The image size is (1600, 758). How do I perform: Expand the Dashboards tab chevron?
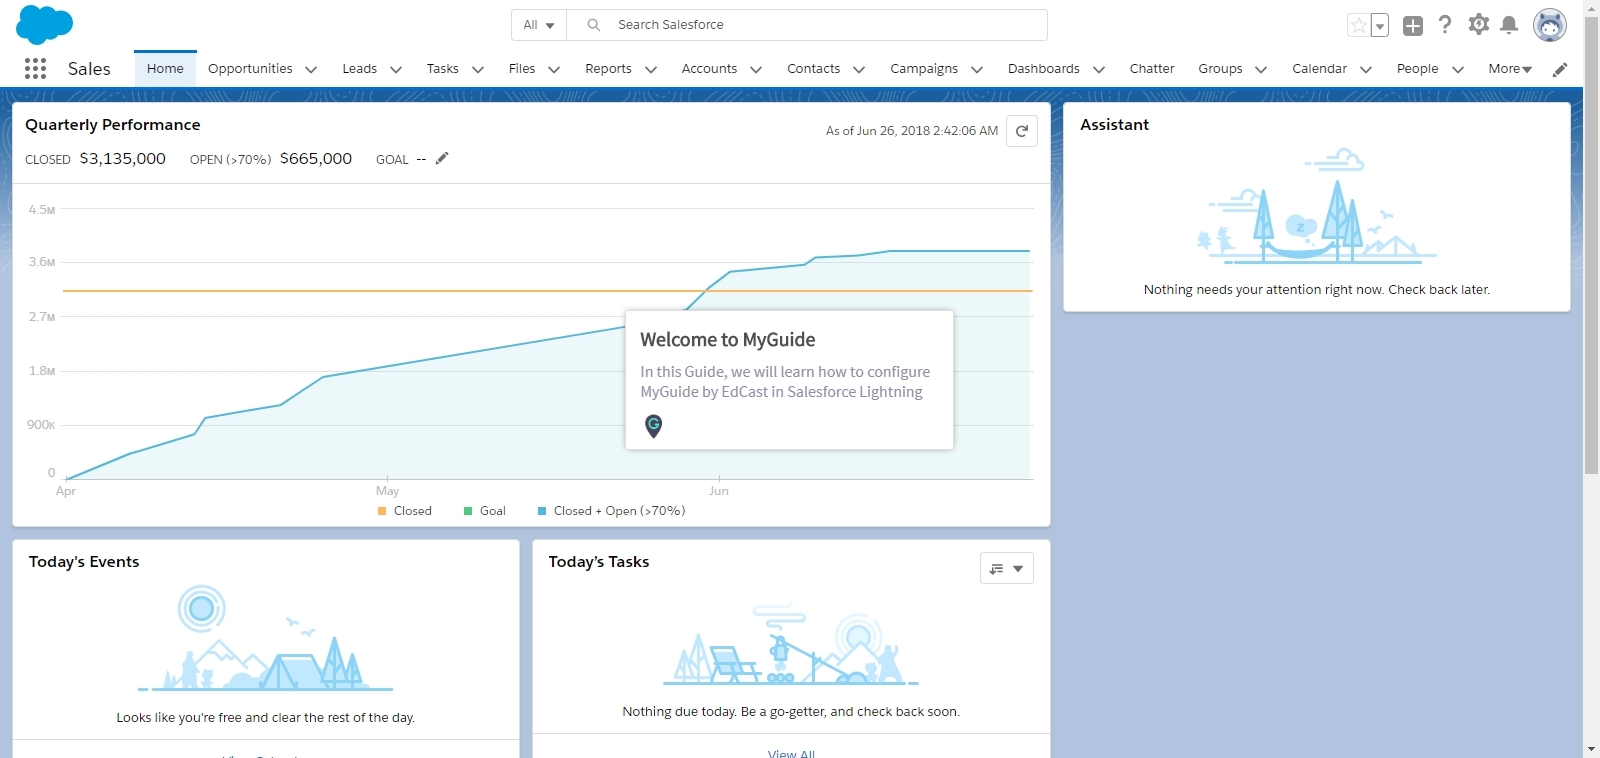[x=1099, y=70]
